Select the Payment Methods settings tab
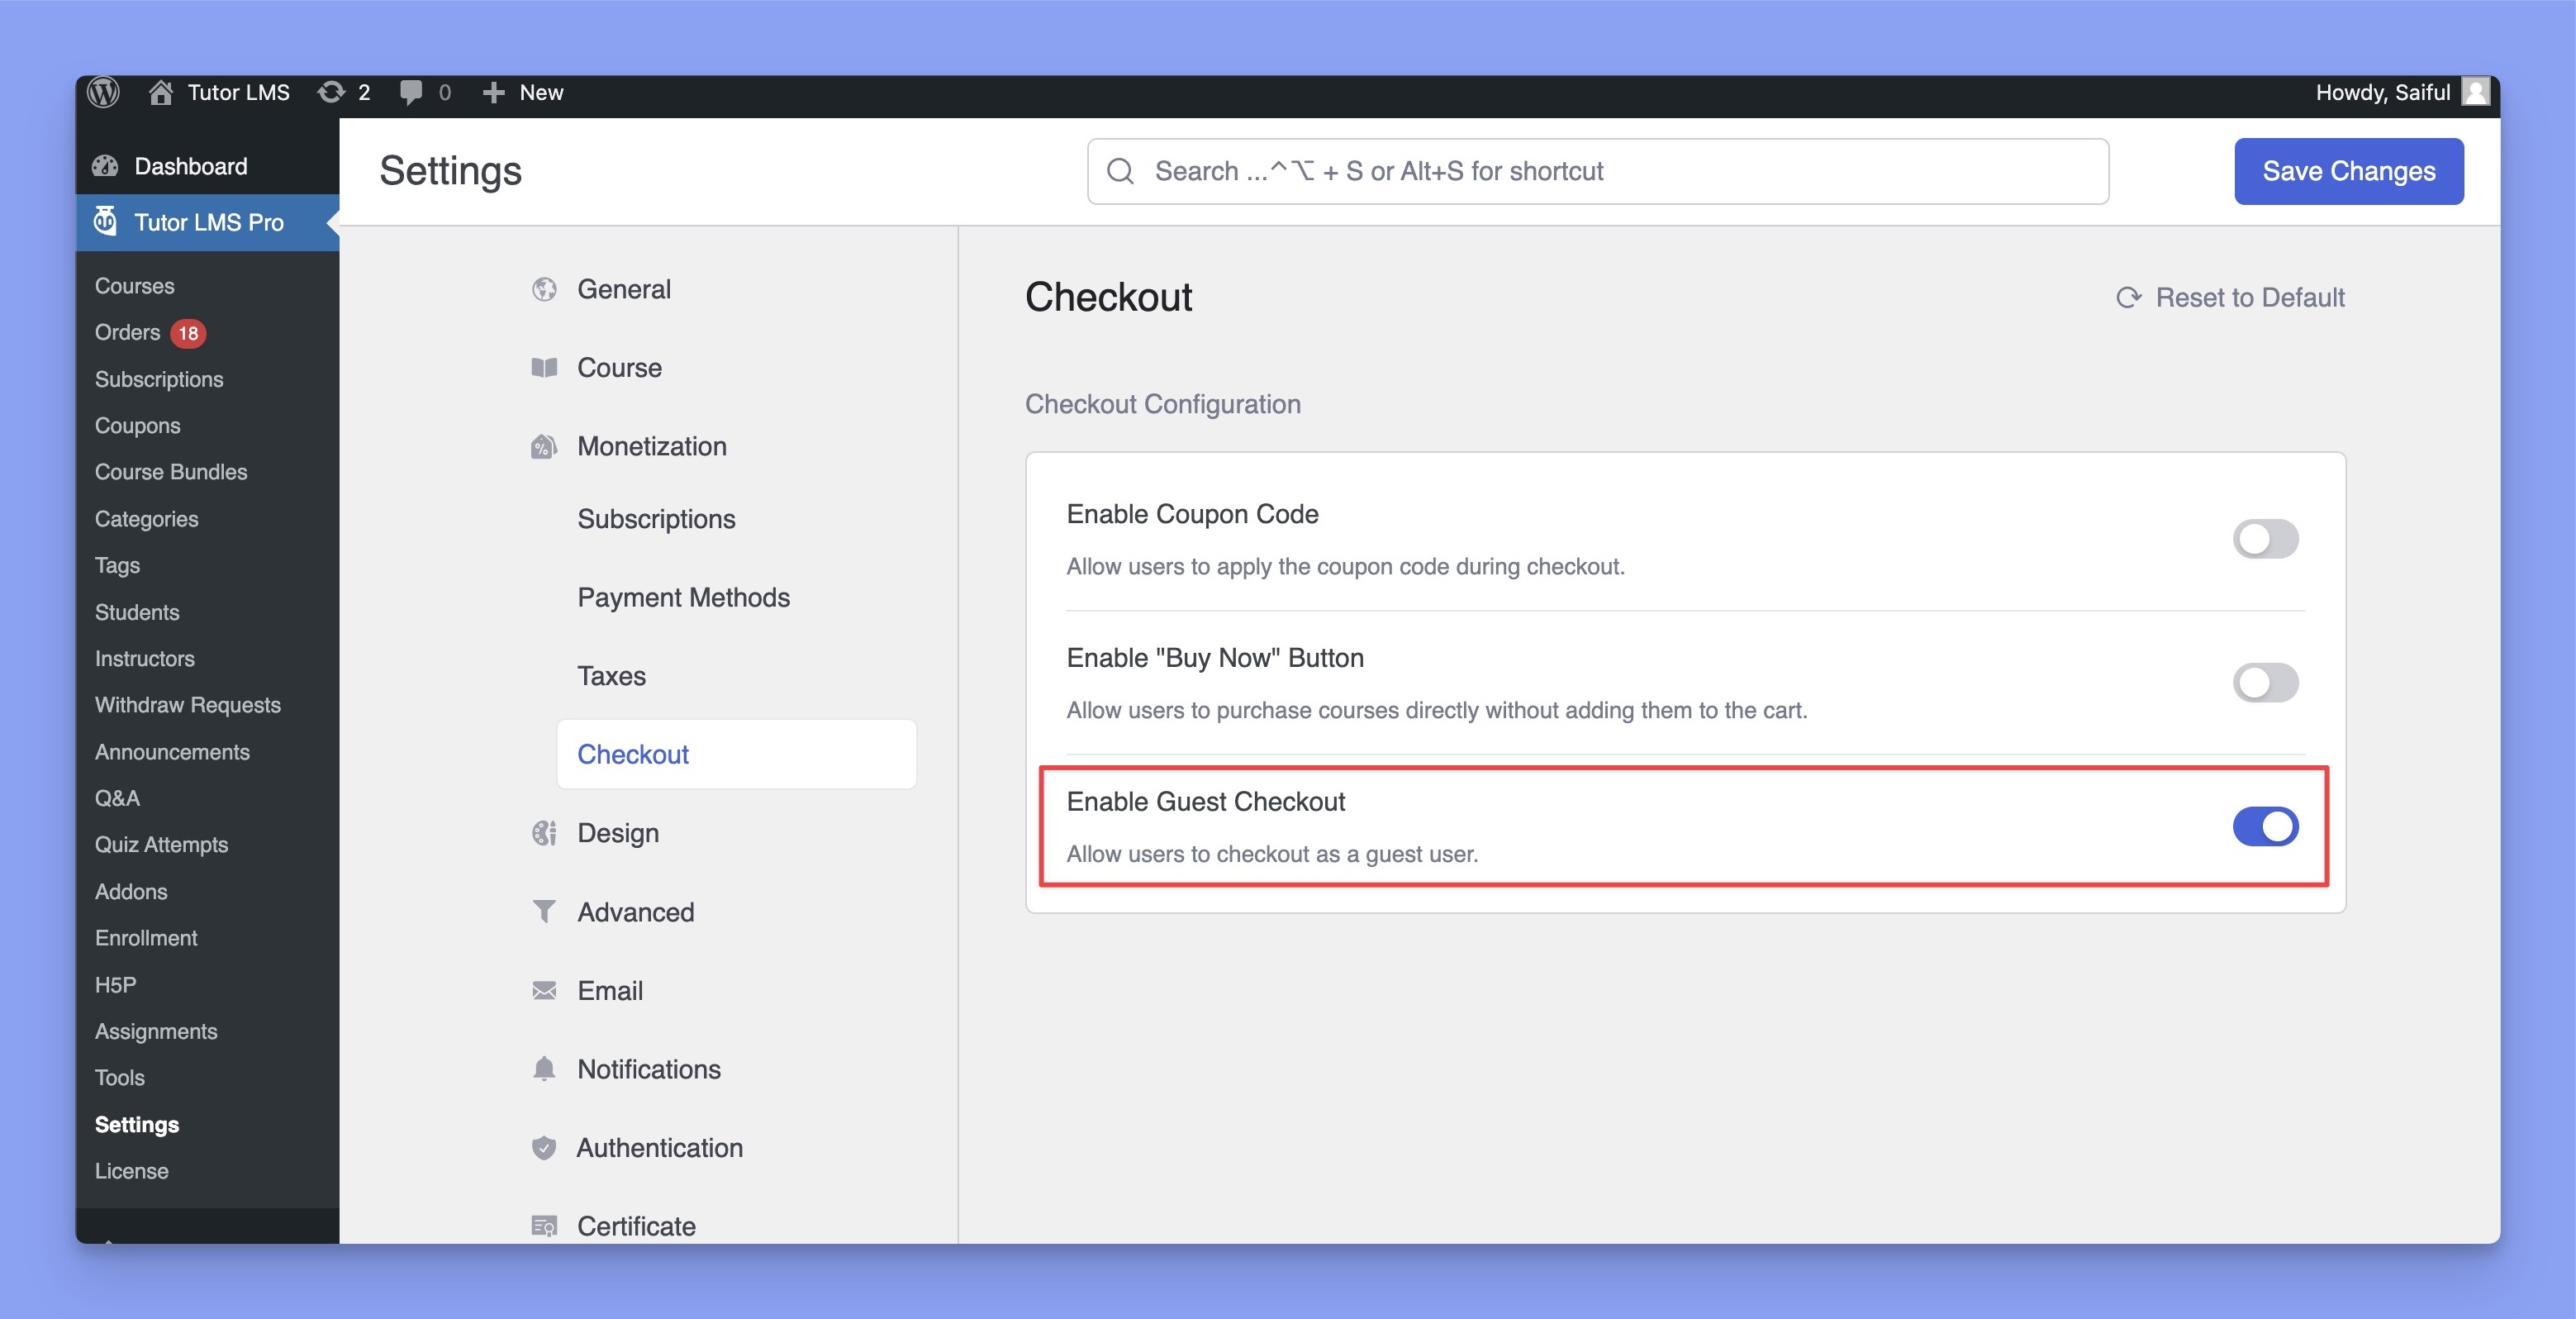This screenshot has height=1319, width=2576. point(683,597)
